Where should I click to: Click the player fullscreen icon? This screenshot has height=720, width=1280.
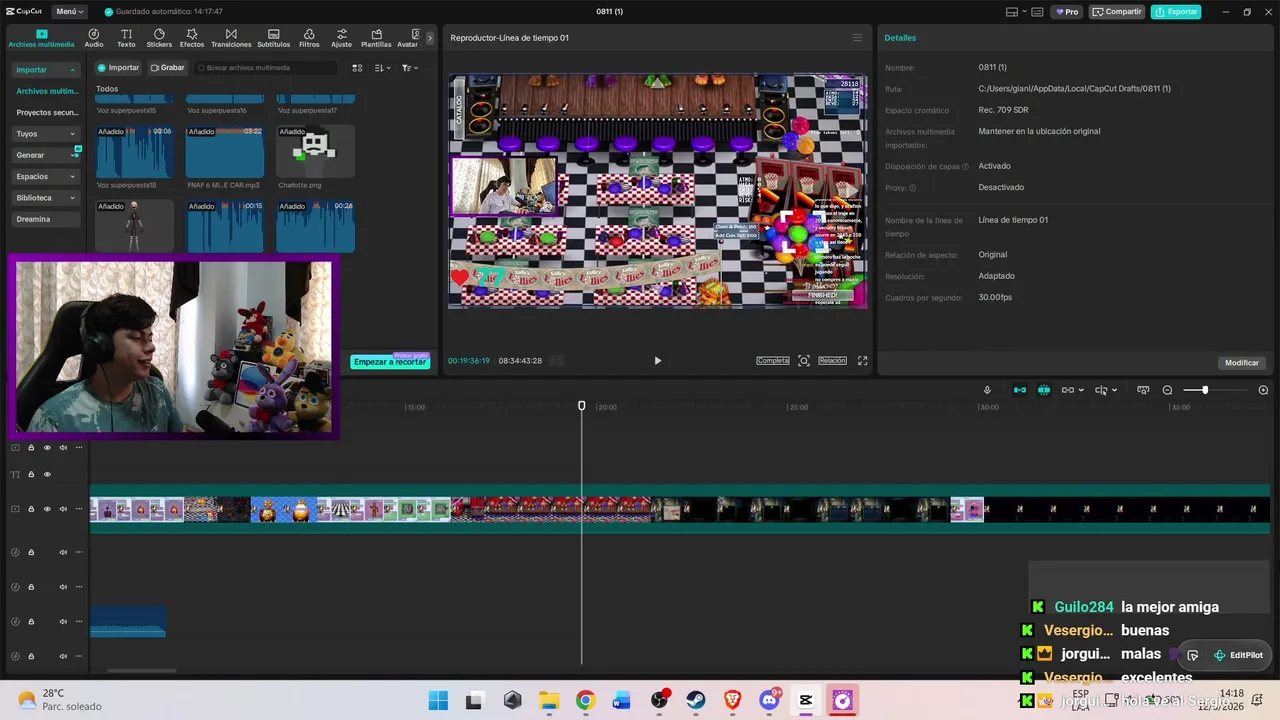coord(862,361)
